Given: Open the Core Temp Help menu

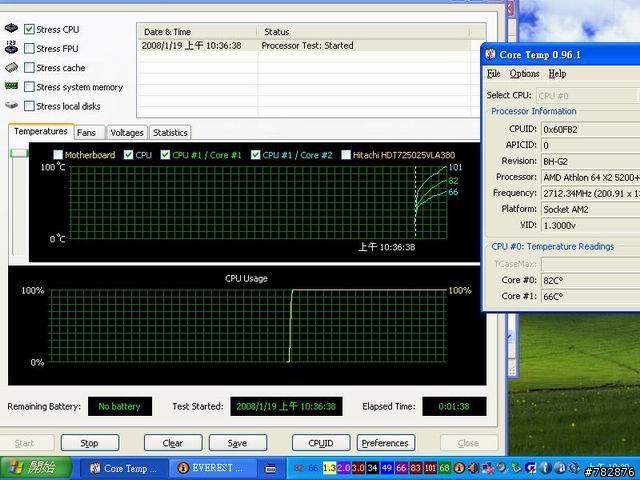Looking at the screenshot, I should point(557,74).
